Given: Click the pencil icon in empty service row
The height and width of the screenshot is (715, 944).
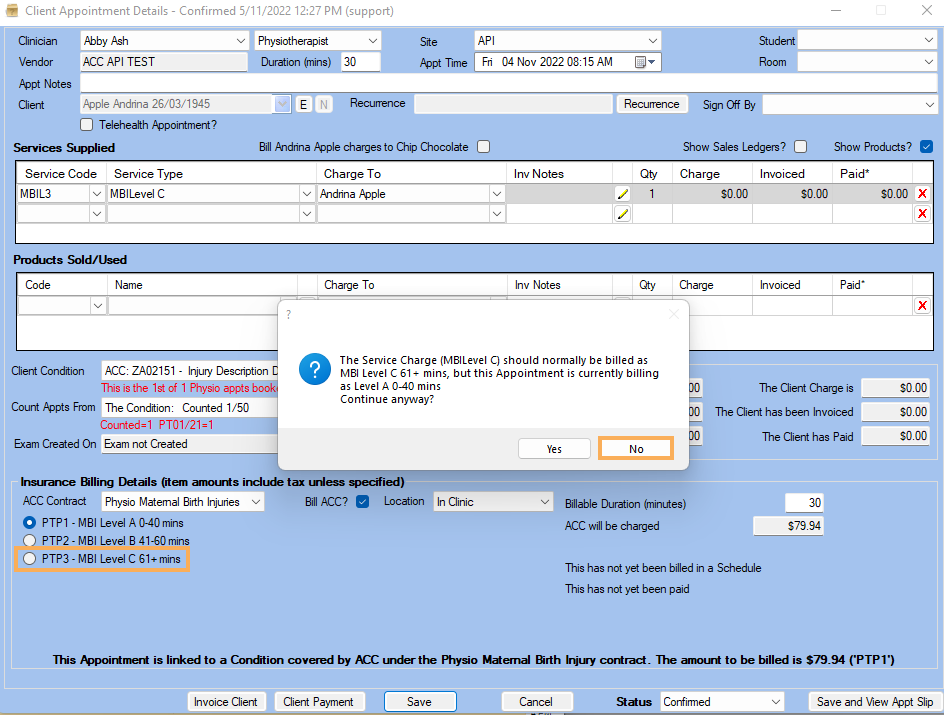Looking at the screenshot, I should [x=622, y=214].
